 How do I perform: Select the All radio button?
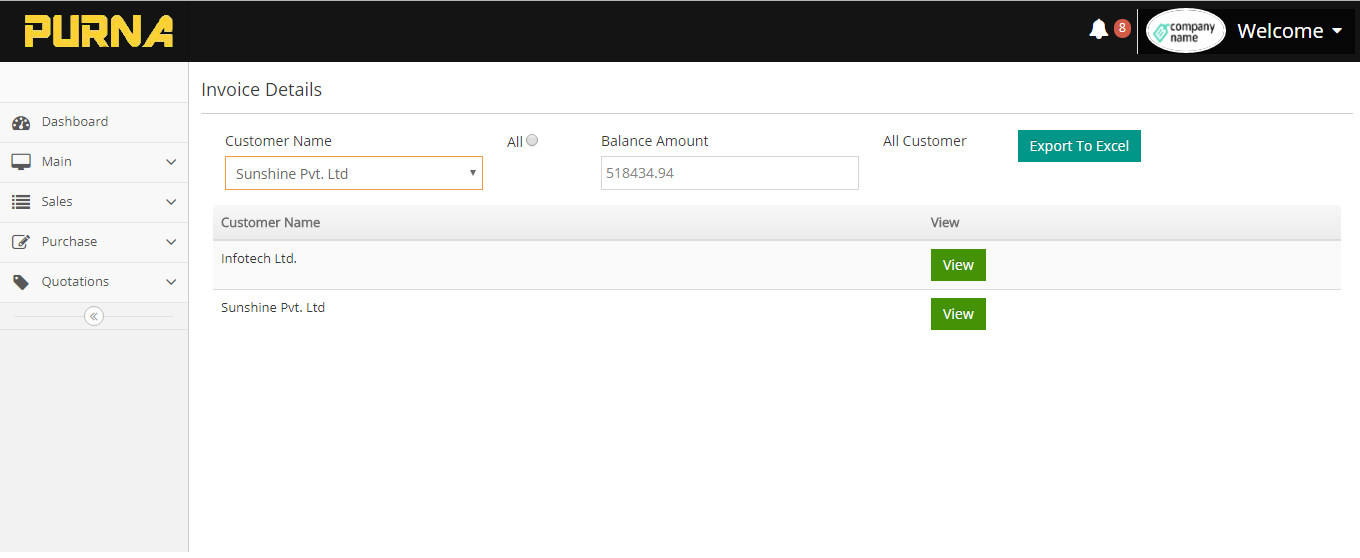[532, 140]
